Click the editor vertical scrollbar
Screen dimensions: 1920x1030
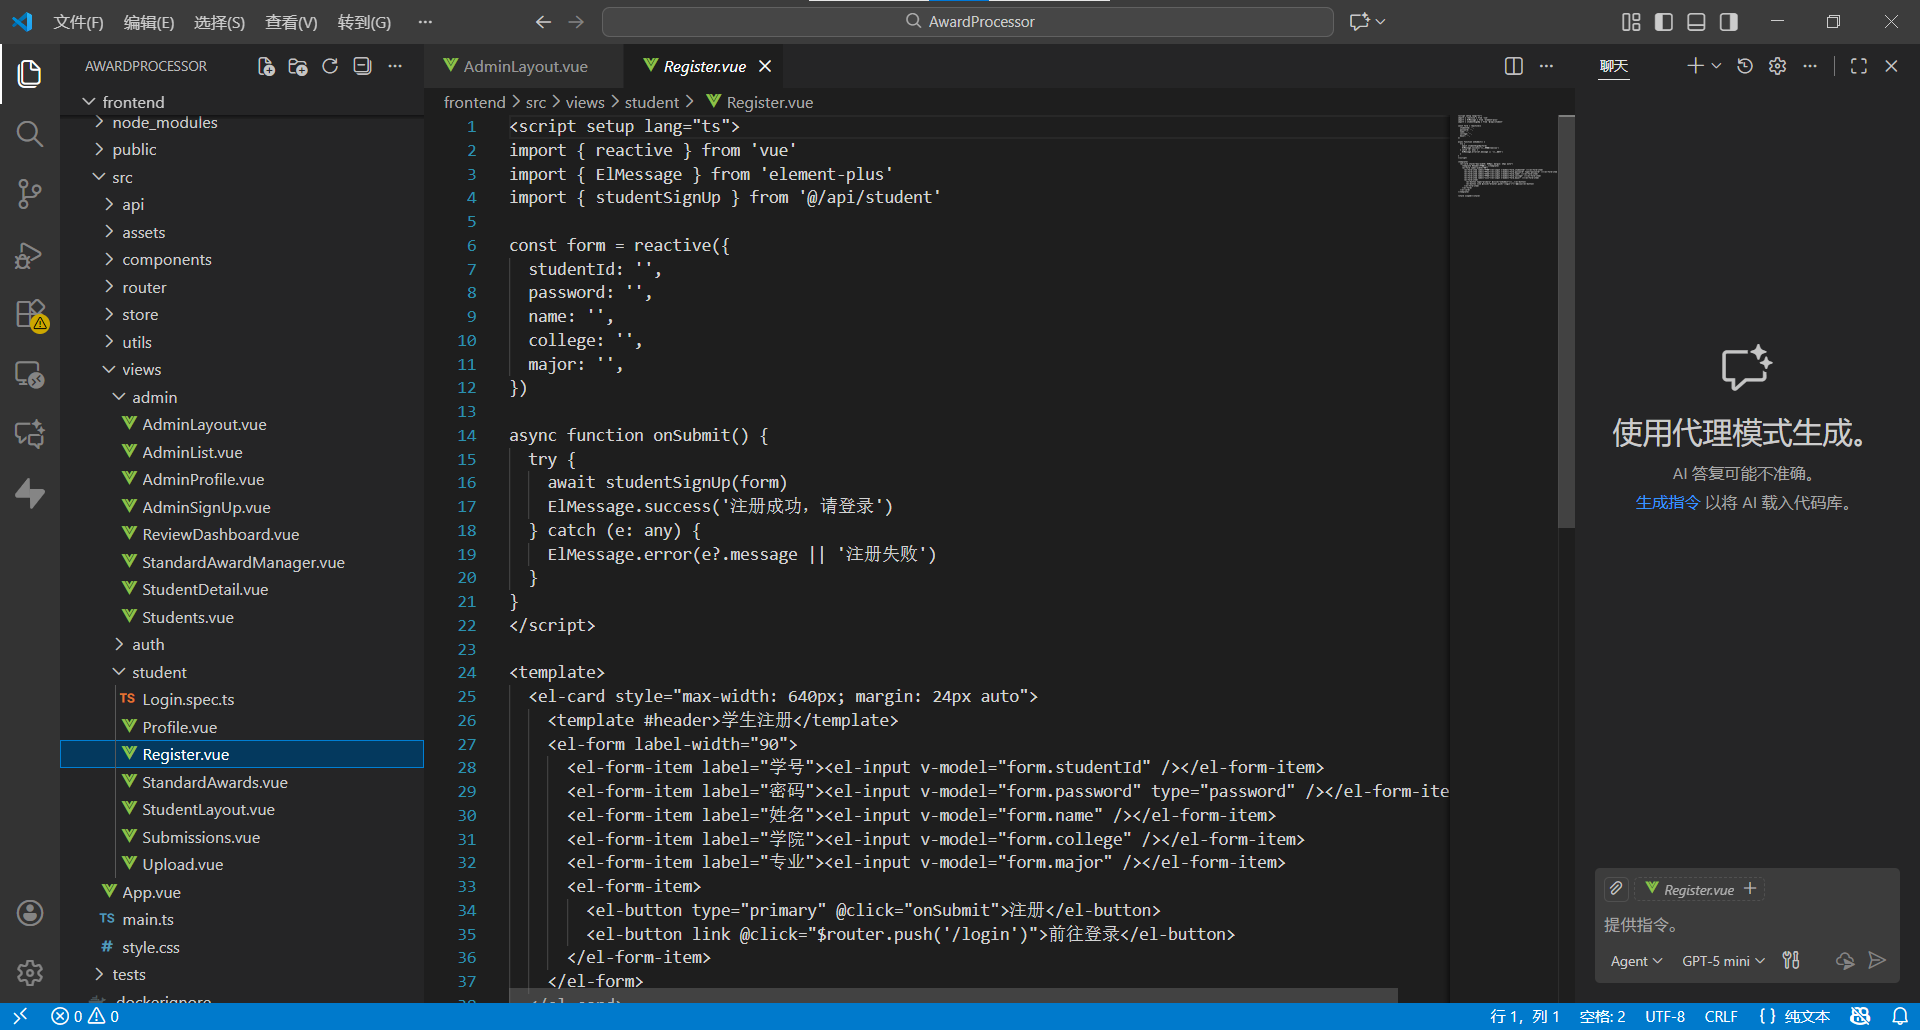pyautogui.click(x=1566, y=320)
